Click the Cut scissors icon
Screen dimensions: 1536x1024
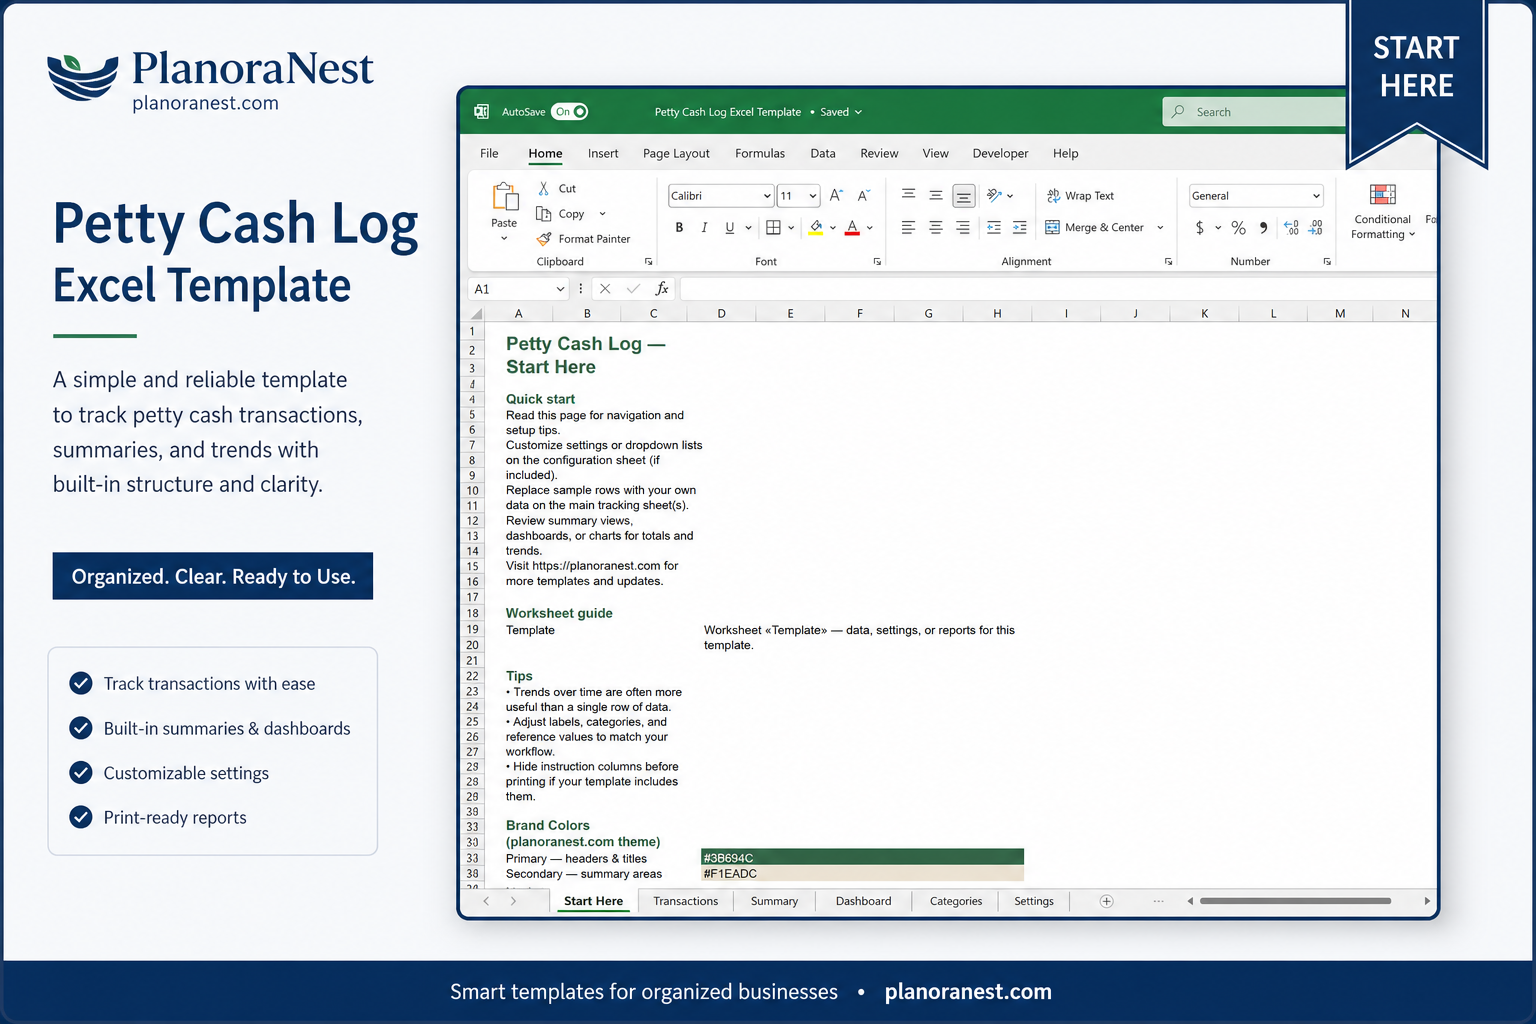pyautogui.click(x=544, y=188)
